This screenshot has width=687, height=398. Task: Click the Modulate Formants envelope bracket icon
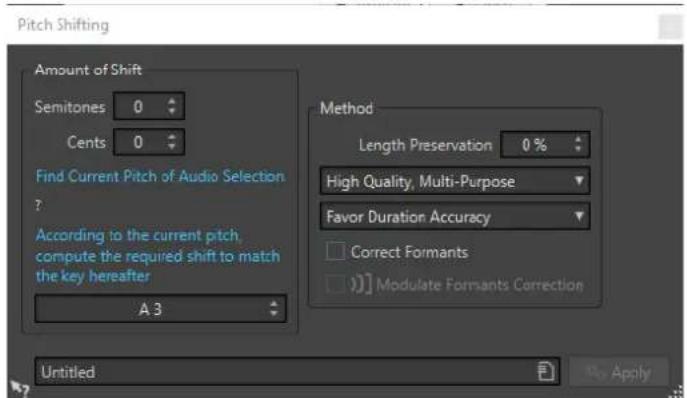click(361, 284)
